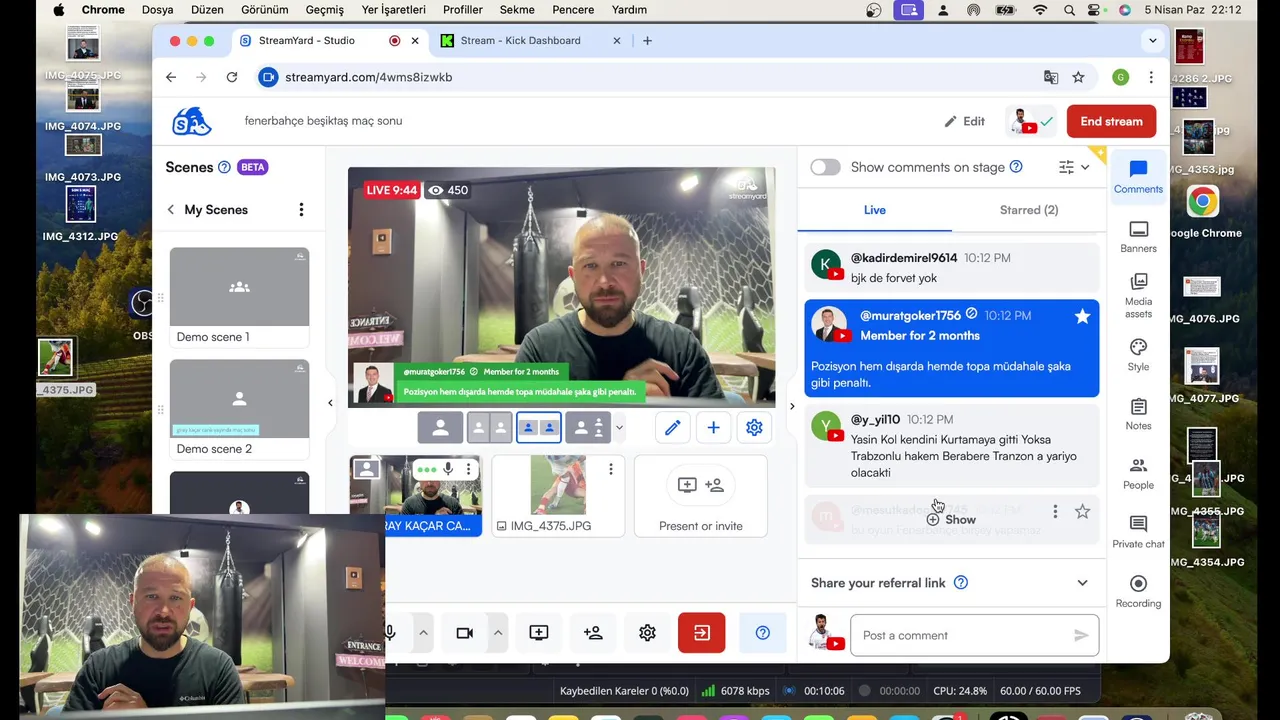Screen dimensions: 1280x720
Task: Click Present or invite card
Action: tap(700, 497)
